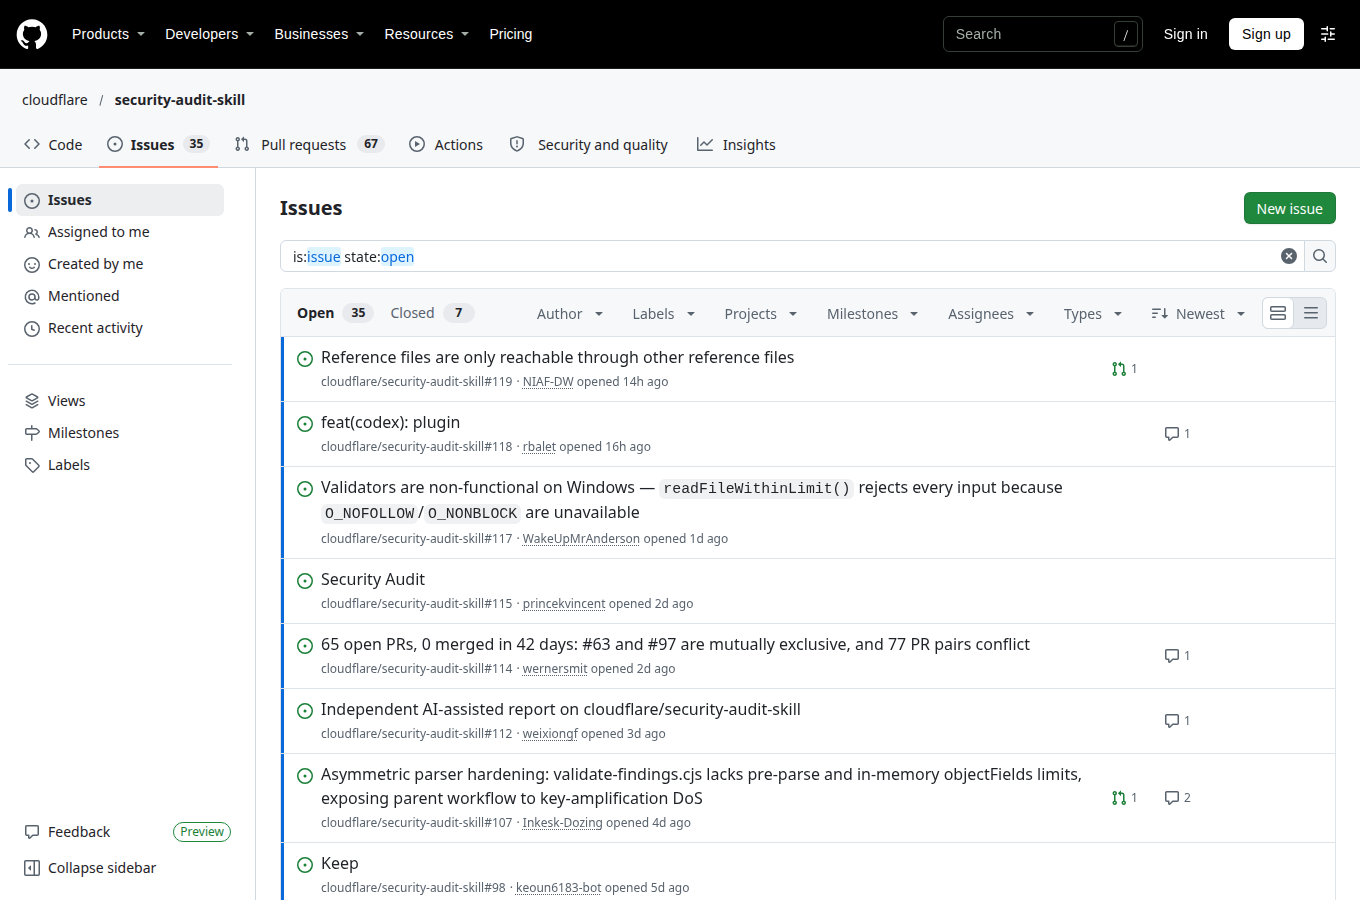1360x900 pixels.
Task: Go to the Code tab
Action: coord(53,145)
